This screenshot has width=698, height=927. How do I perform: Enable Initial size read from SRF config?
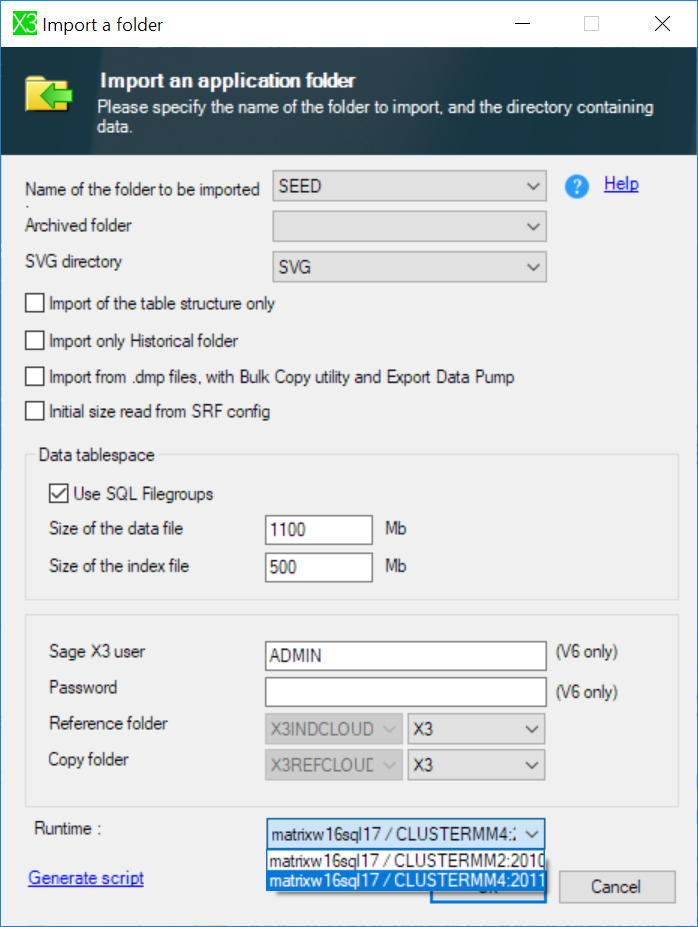tap(35, 411)
